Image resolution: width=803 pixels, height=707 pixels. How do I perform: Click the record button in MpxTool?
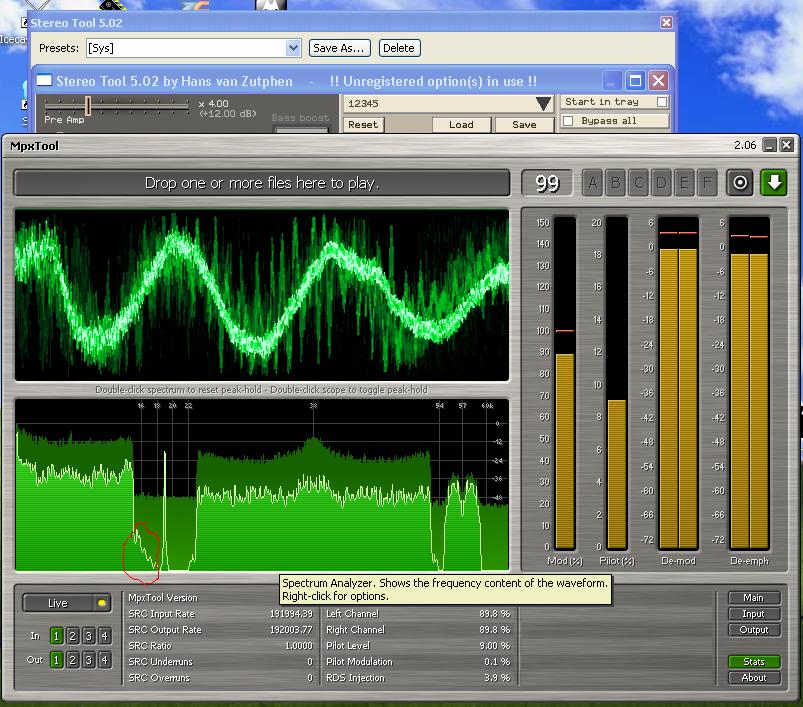pyautogui.click(x=739, y=183)
